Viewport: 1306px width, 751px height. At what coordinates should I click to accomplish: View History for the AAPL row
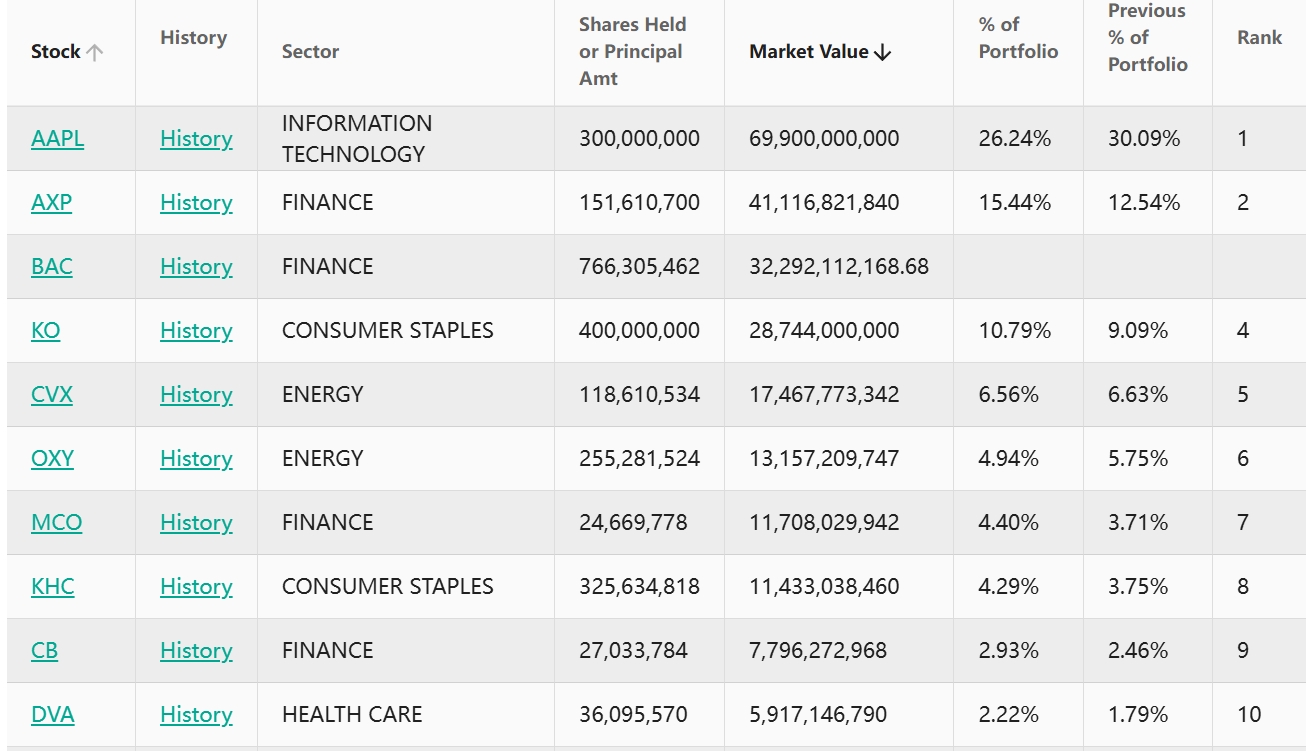196,139
